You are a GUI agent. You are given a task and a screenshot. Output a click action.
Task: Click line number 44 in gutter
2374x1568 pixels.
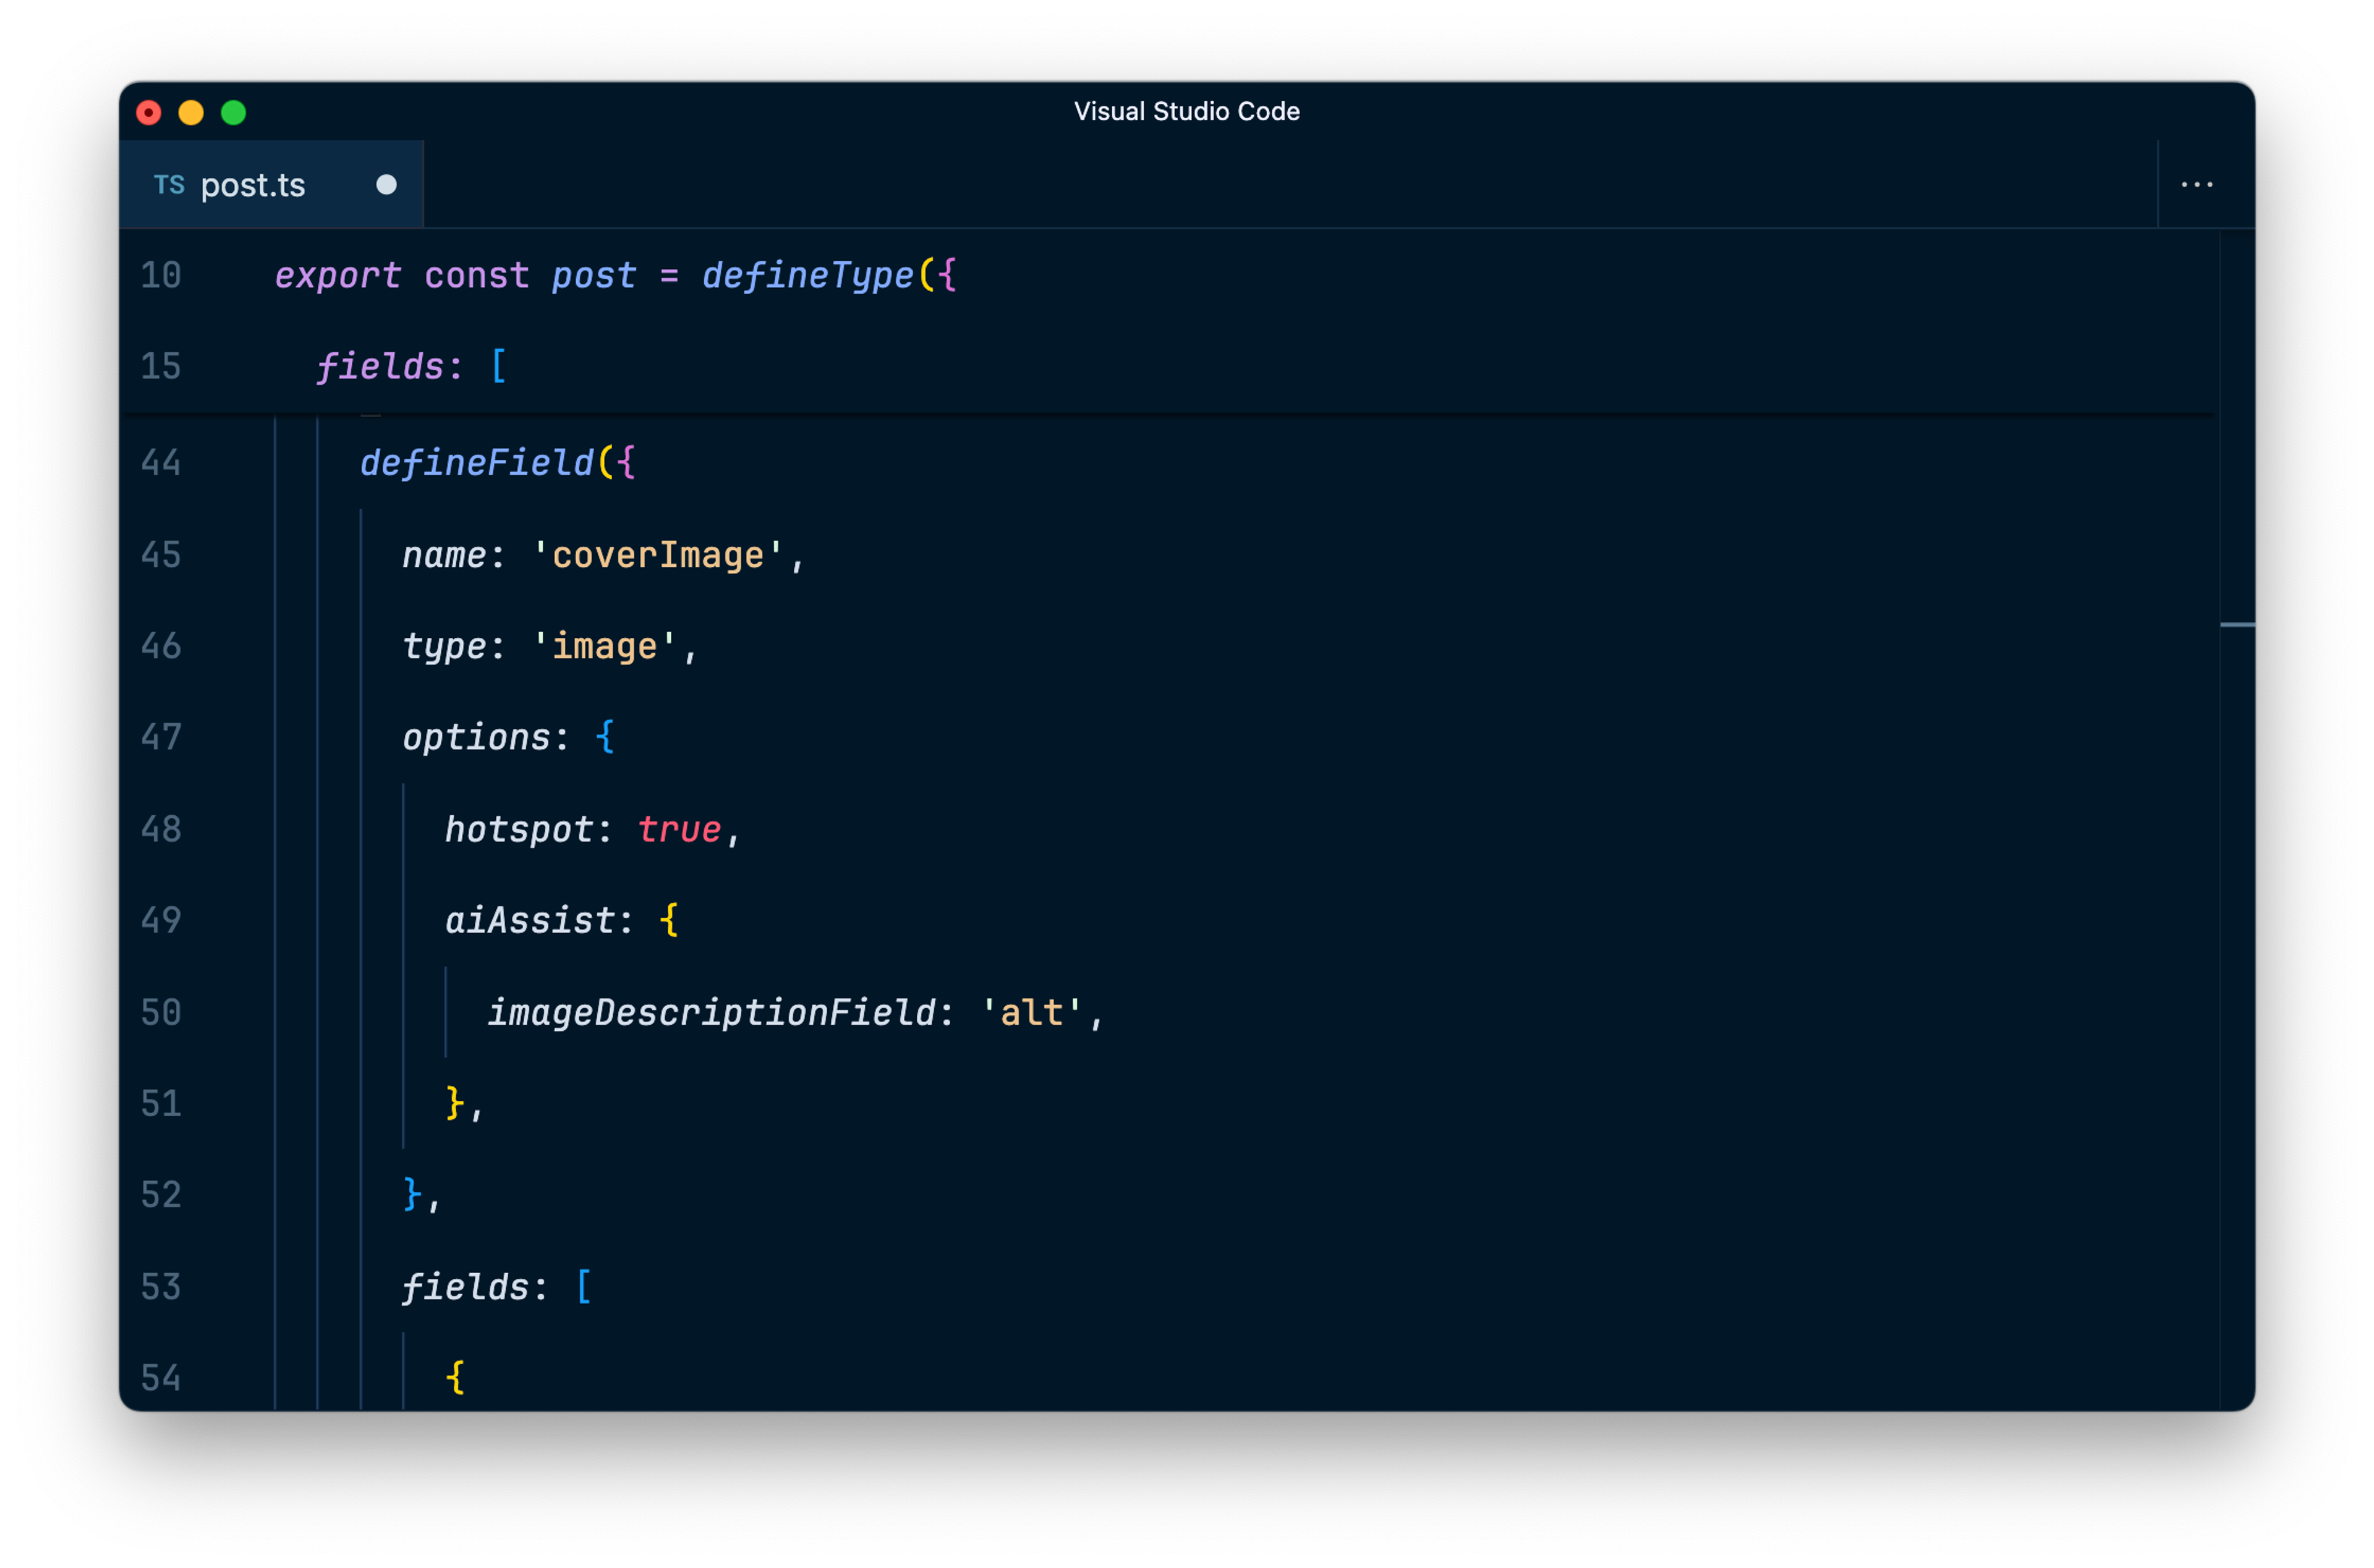[x=161, y=463]
